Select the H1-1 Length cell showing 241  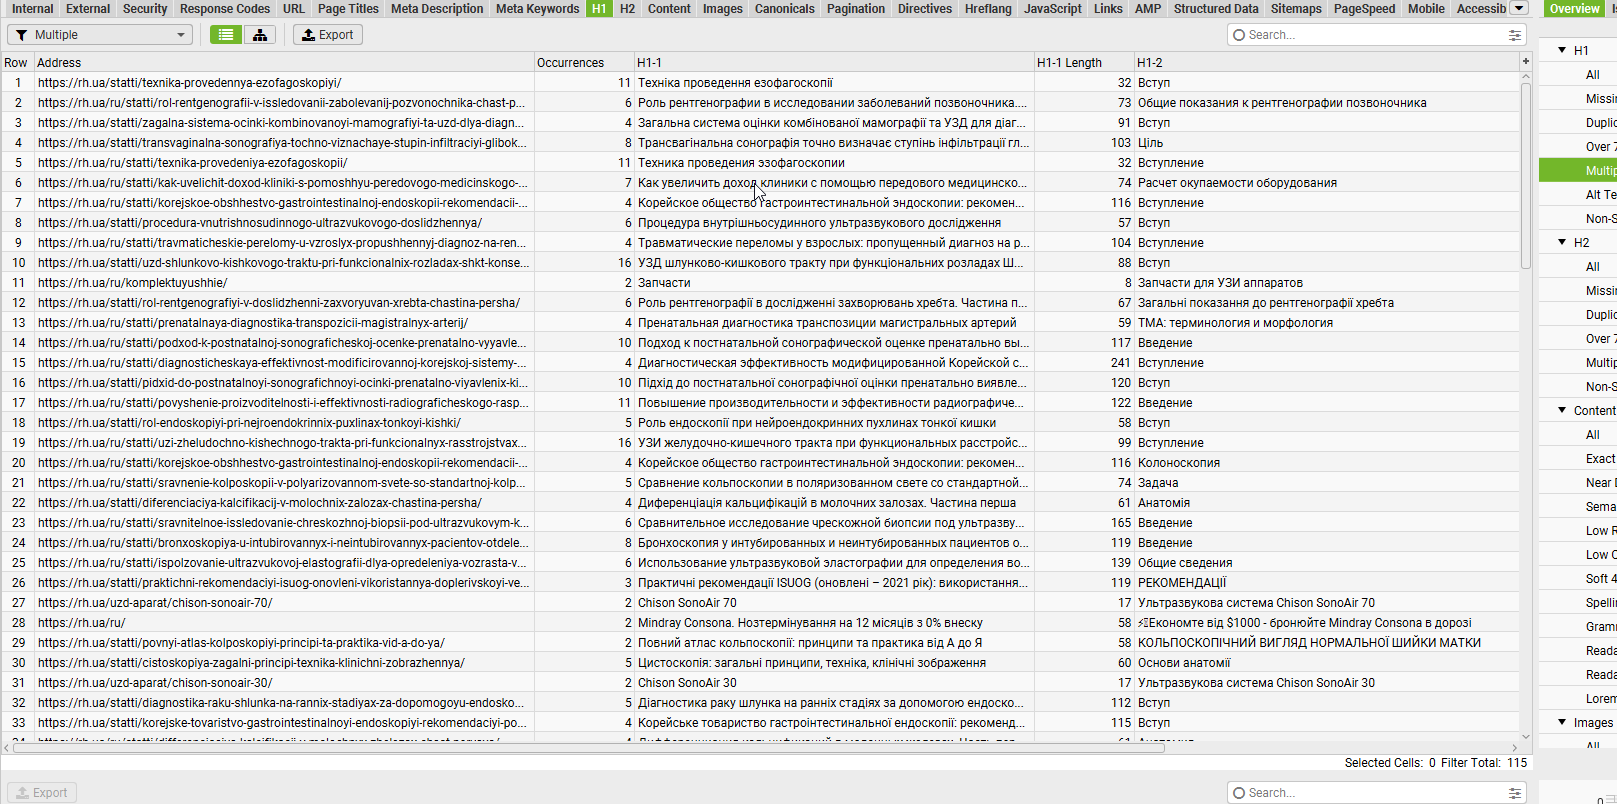1084,362
